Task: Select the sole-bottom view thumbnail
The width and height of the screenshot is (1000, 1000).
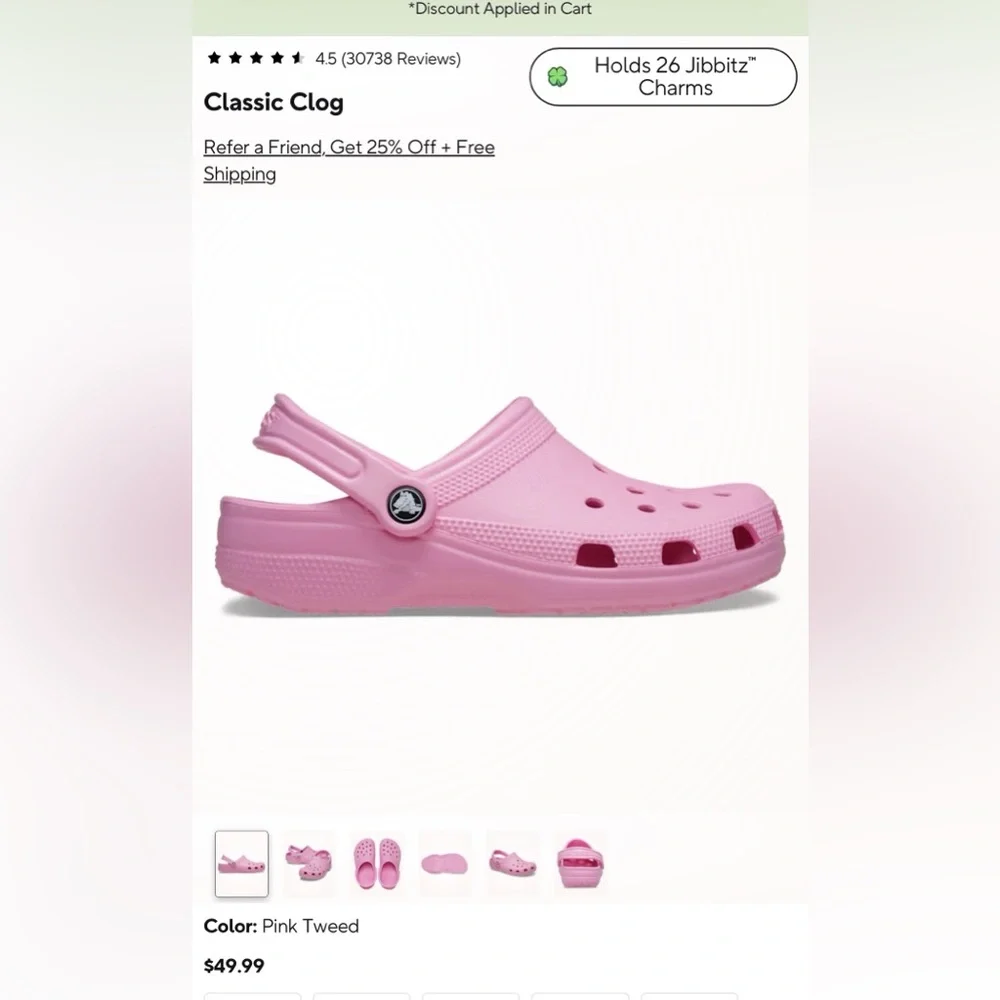Action: coord(445,863)
